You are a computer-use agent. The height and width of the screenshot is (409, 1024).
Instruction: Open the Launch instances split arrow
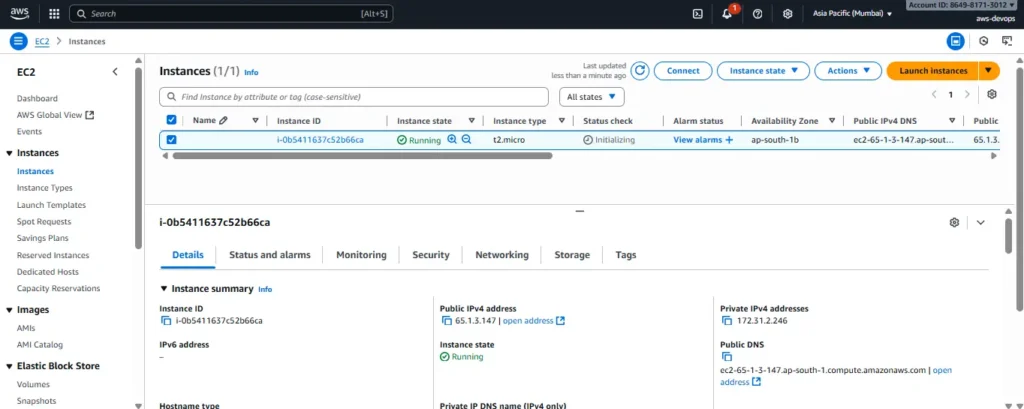click(989, 71)
